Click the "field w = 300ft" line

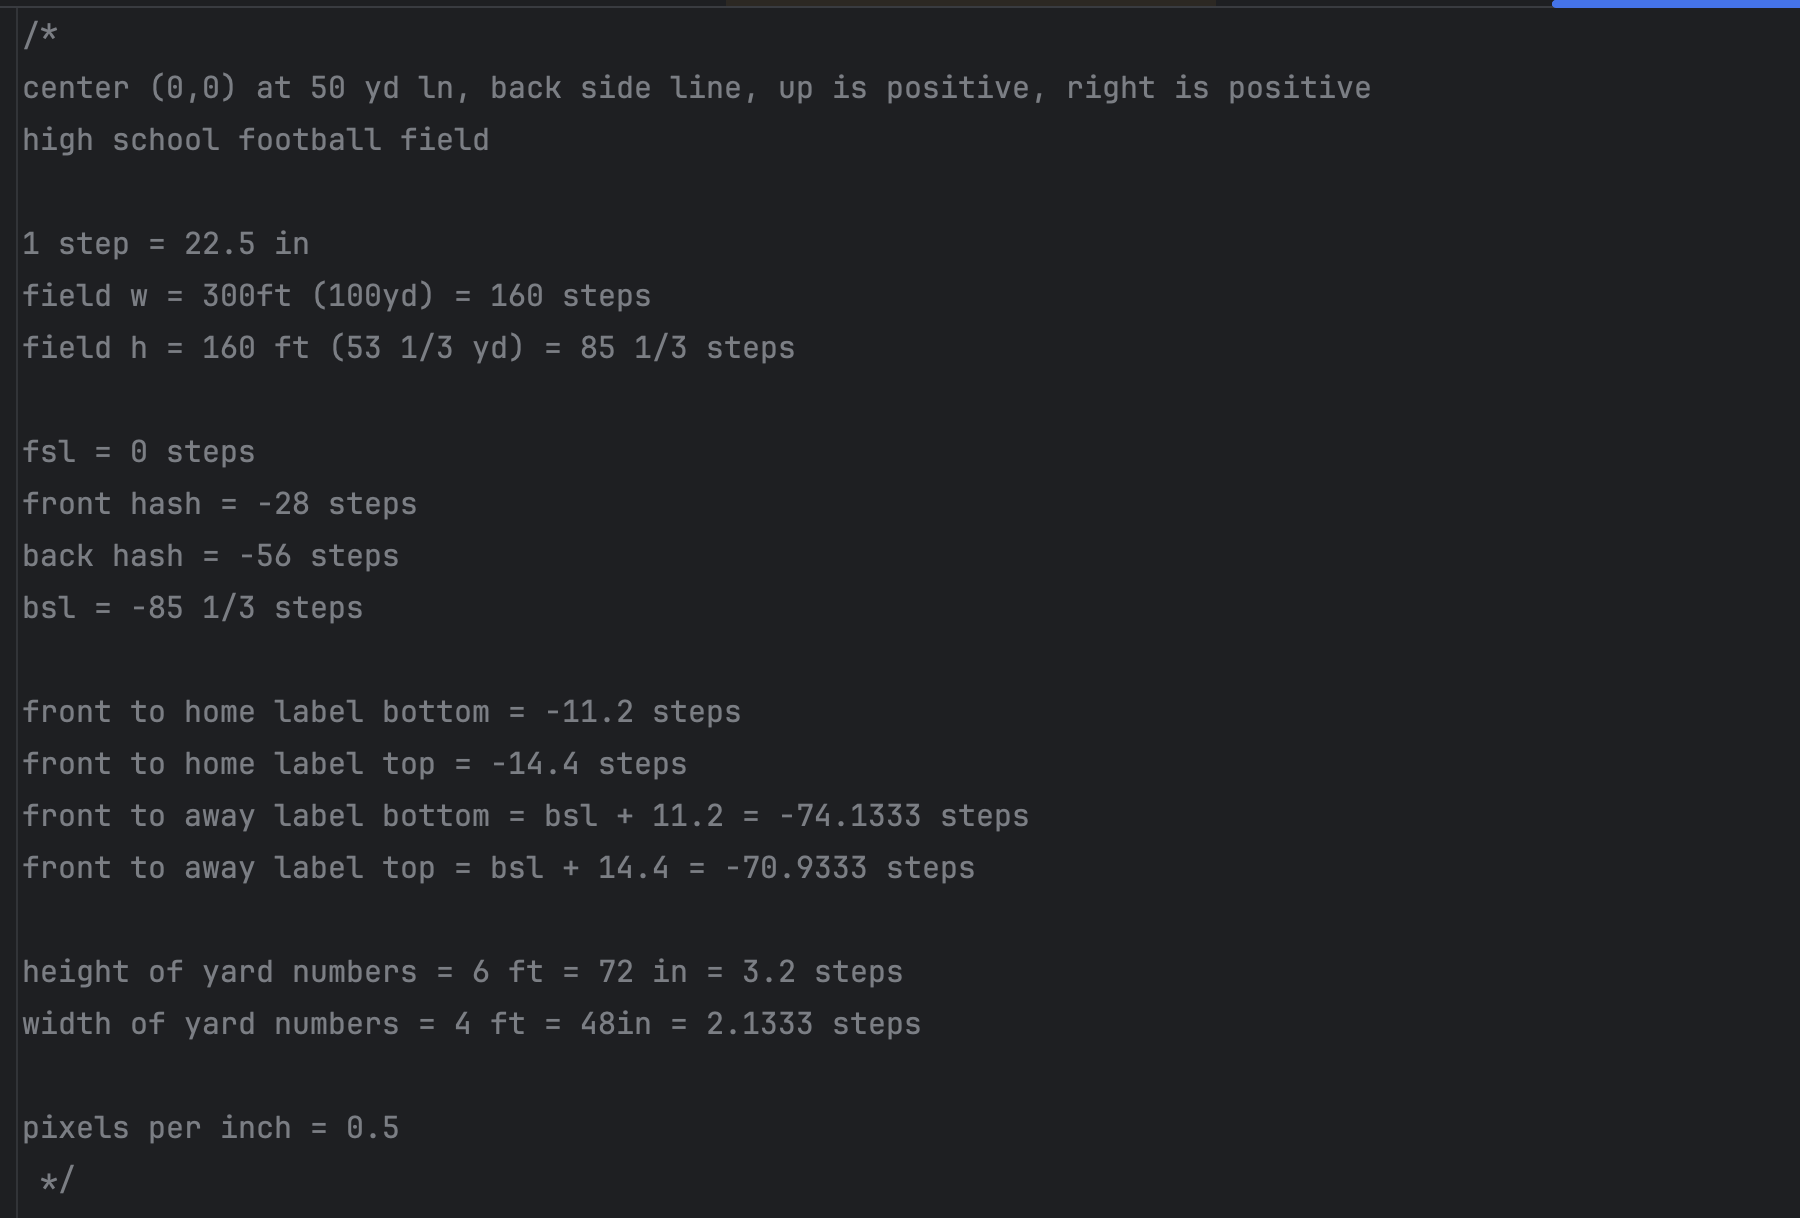[x=336, y=296]
